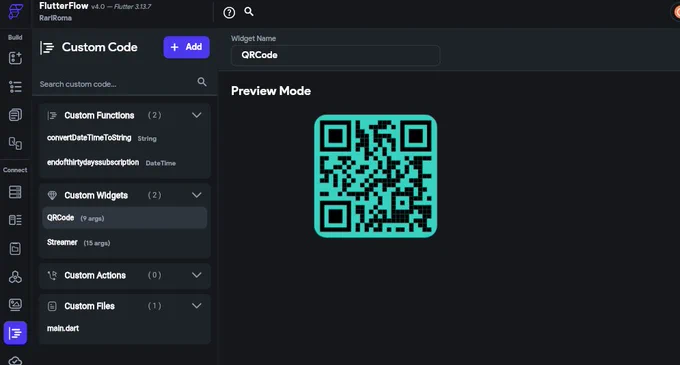Click the Widget Name input field
This screenshot has height=365, width=680.
point(336,55)
